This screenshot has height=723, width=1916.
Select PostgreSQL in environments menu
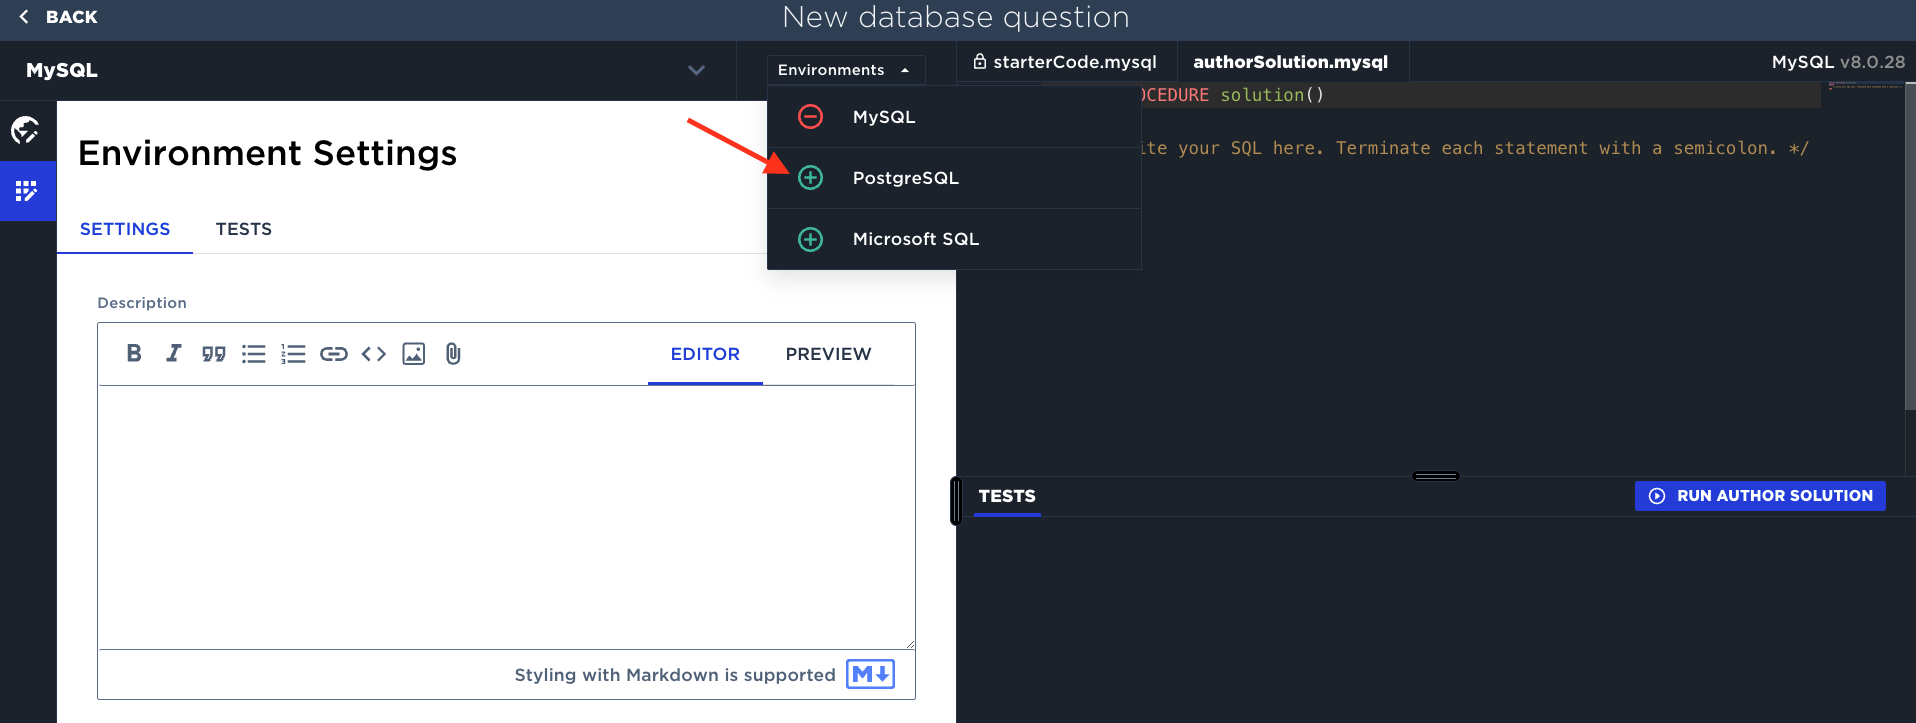click(954, 178)
